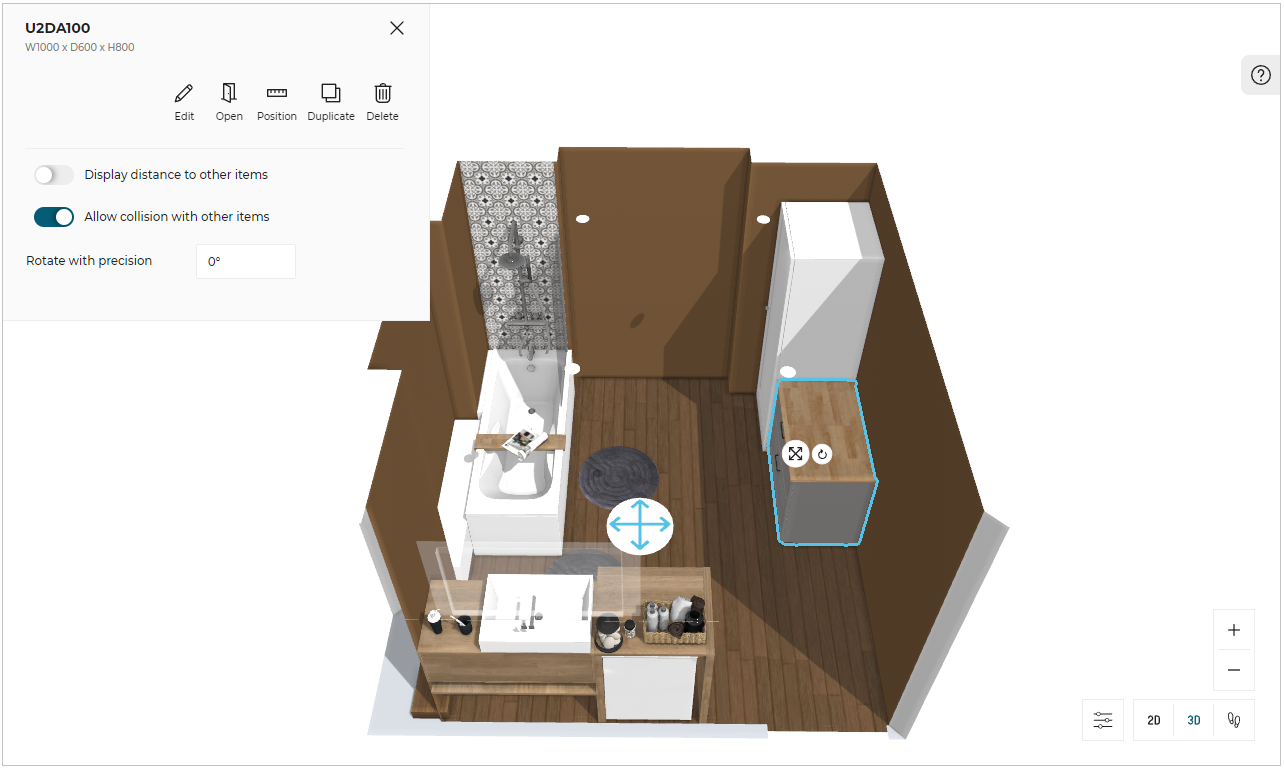Switch to first-person walk view
The height and width of the screenshot is (769, 1284).
[x=1234, y=720]
